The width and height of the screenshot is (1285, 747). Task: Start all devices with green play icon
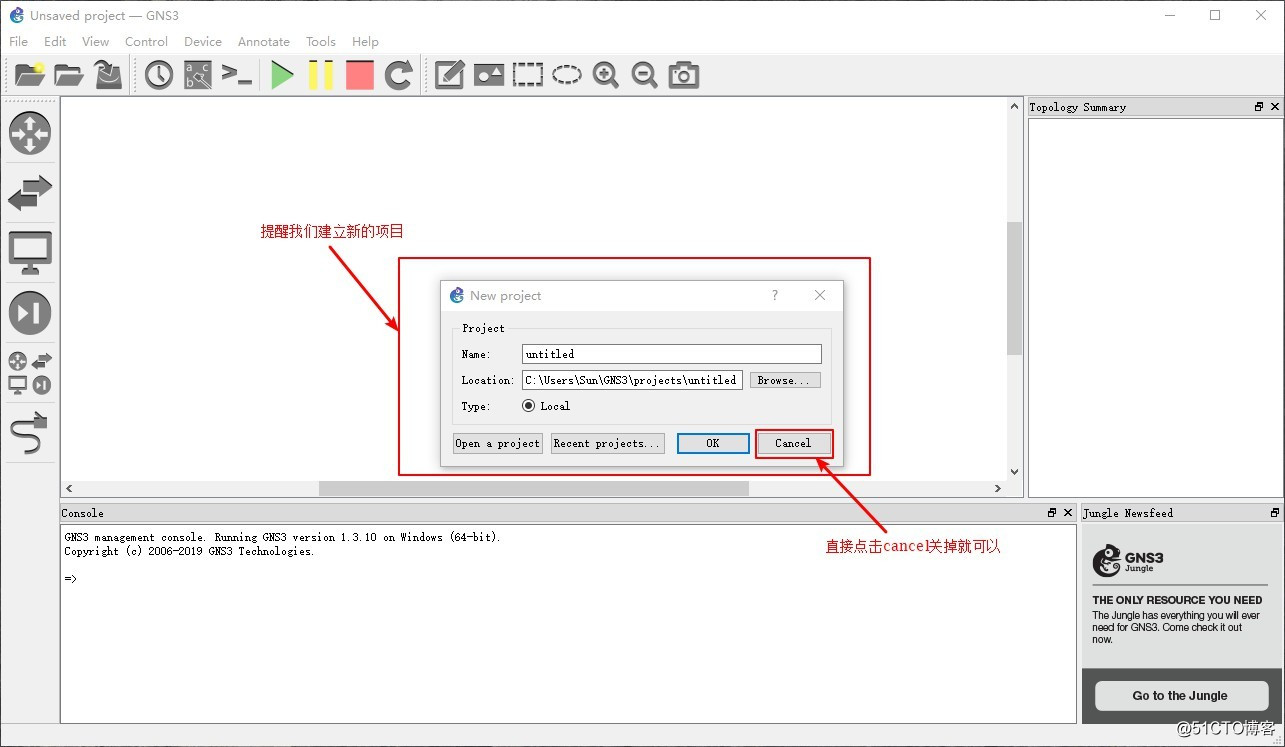tap(282, 75)
